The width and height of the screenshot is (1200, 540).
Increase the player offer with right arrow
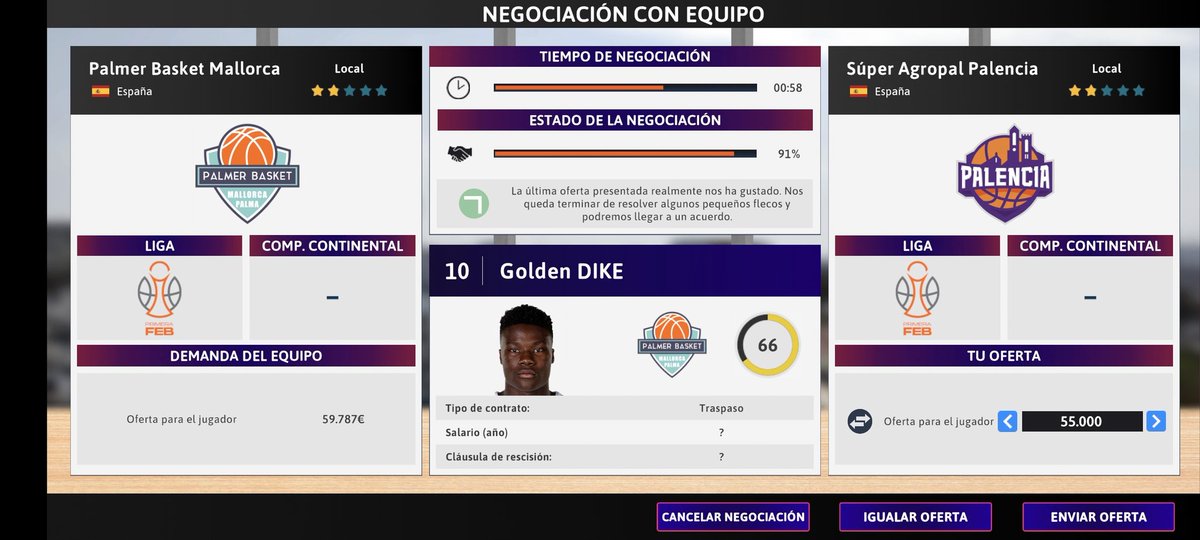pos(1156,422)
